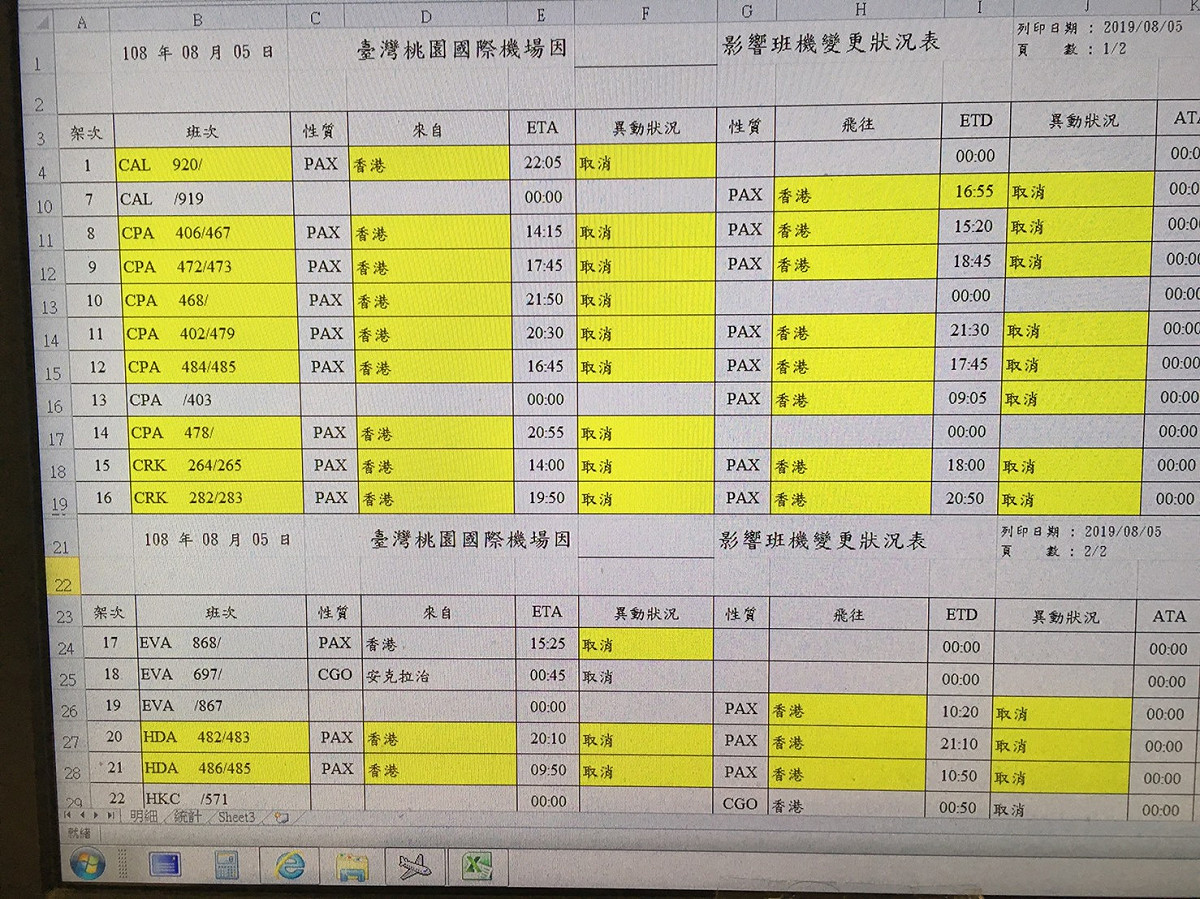Click the 班次 header in row 3
Image resolution: width=1200 pixels, height=899 pixels.
pos(202,131)
